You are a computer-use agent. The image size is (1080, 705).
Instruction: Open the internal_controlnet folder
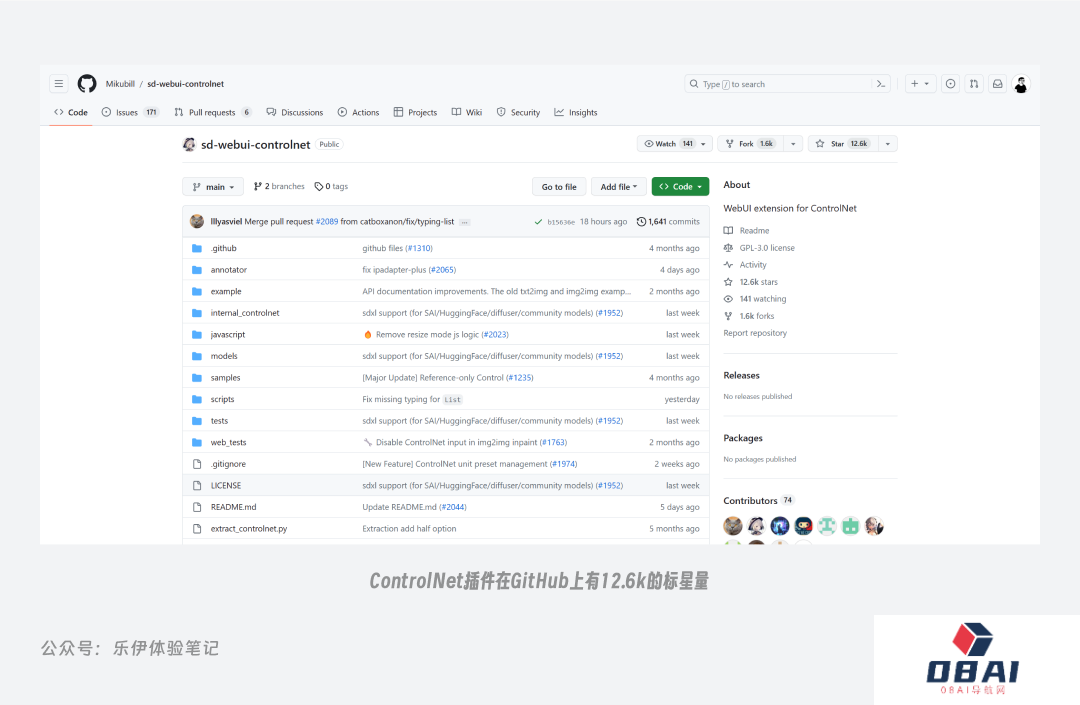click(x=245, y=313)
